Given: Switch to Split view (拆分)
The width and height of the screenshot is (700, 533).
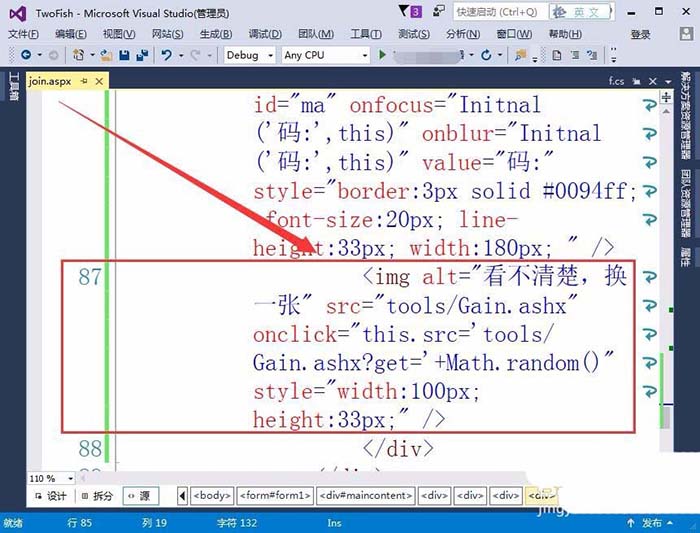Looking at the screenshot, I should [x=97, y=496].
